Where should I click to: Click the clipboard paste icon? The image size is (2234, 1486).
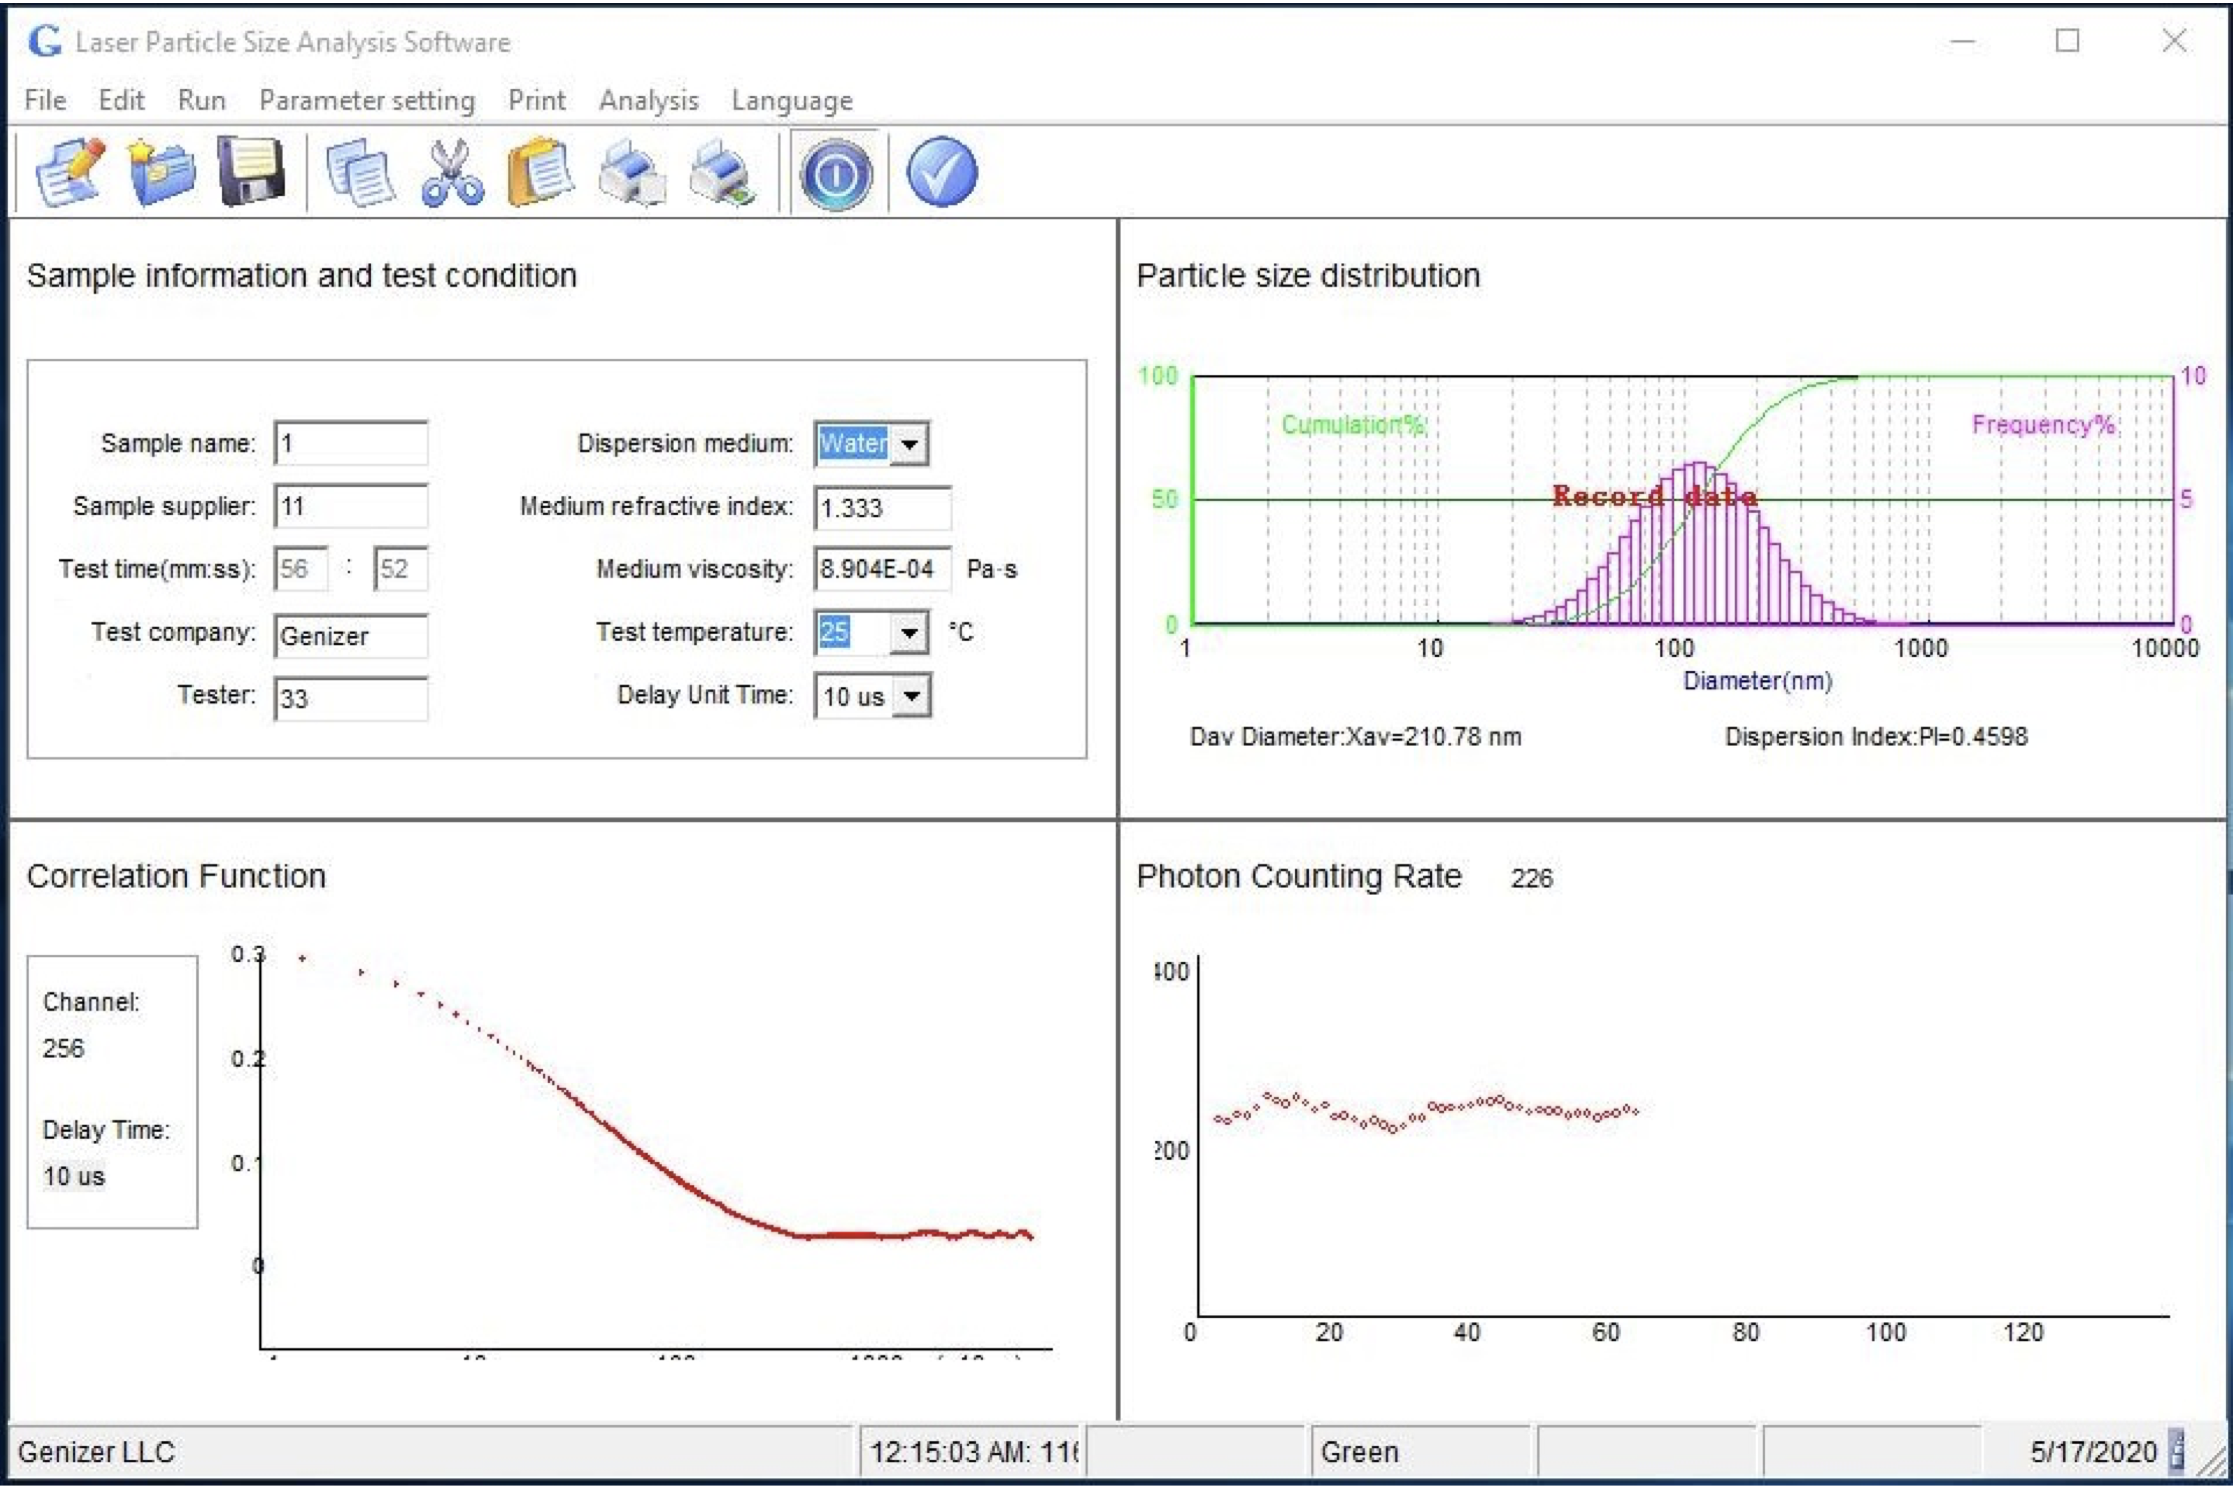pyautogui.click(x=540, y=172)
